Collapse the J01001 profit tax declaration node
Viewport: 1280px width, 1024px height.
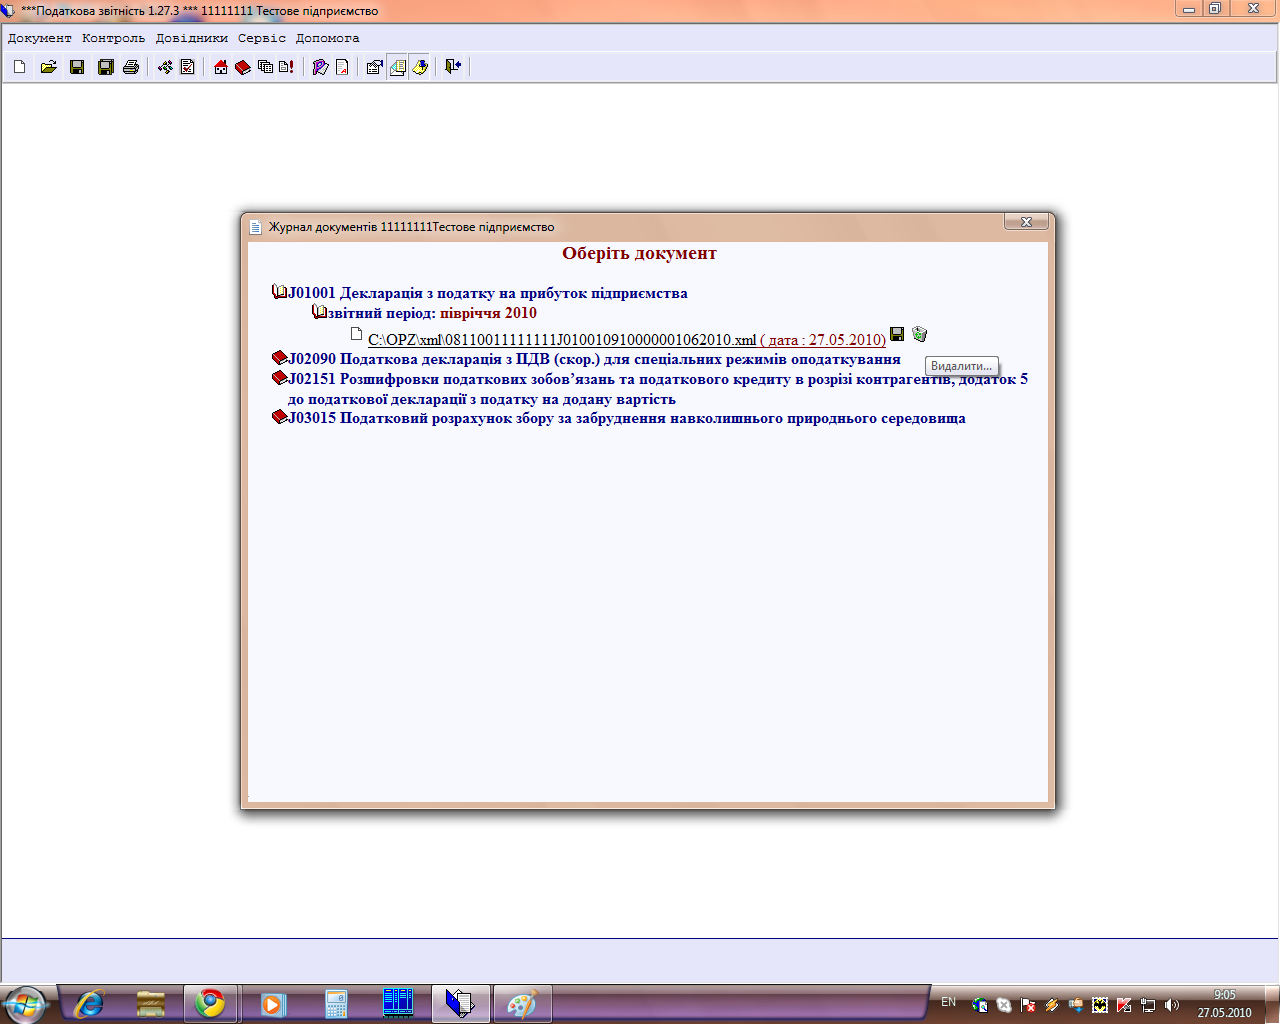(280, 293)
